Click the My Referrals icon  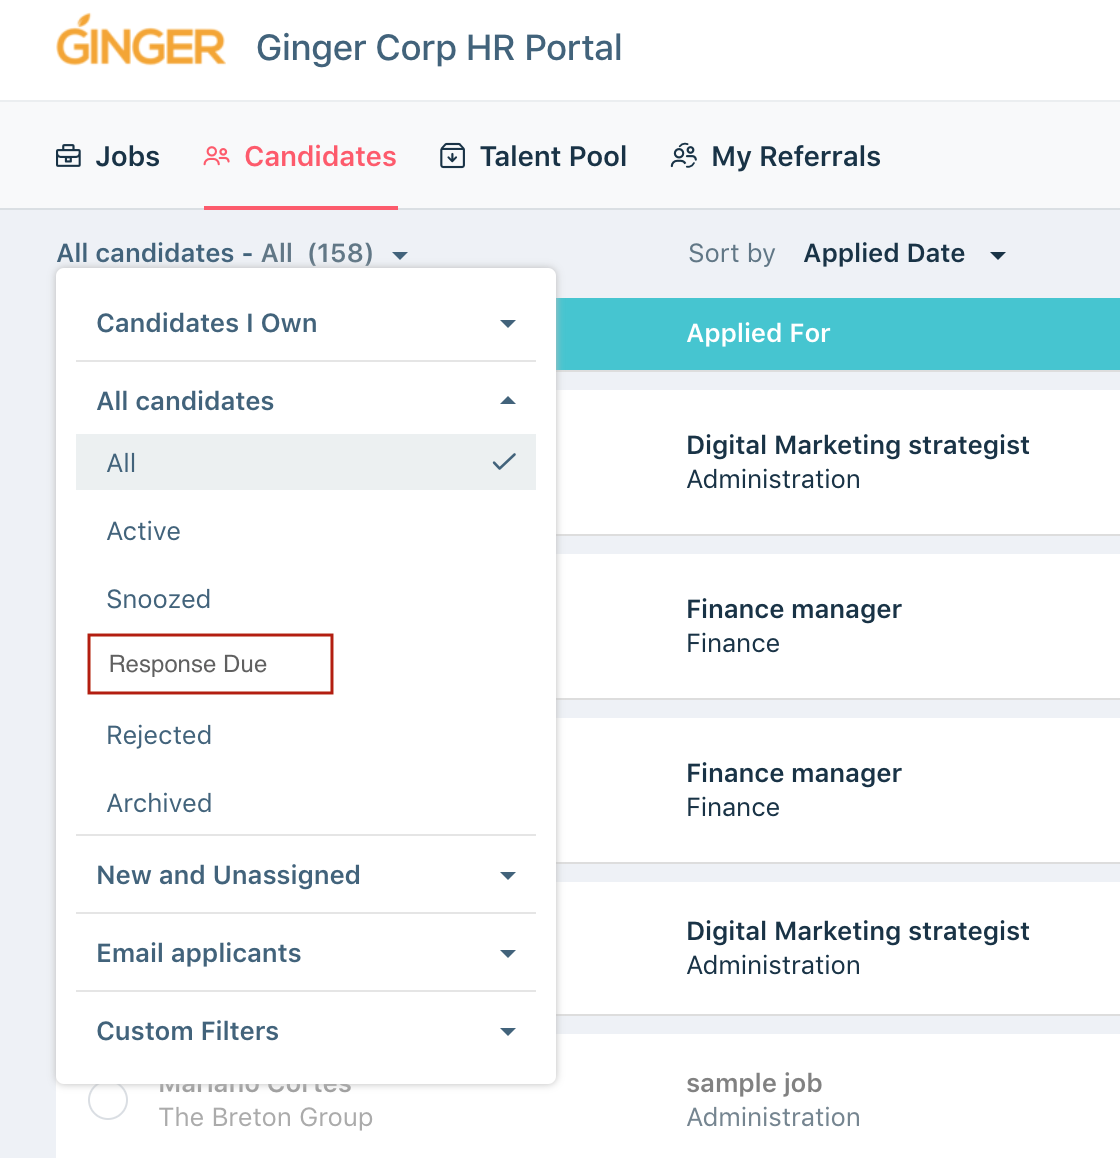click(684, 157)
